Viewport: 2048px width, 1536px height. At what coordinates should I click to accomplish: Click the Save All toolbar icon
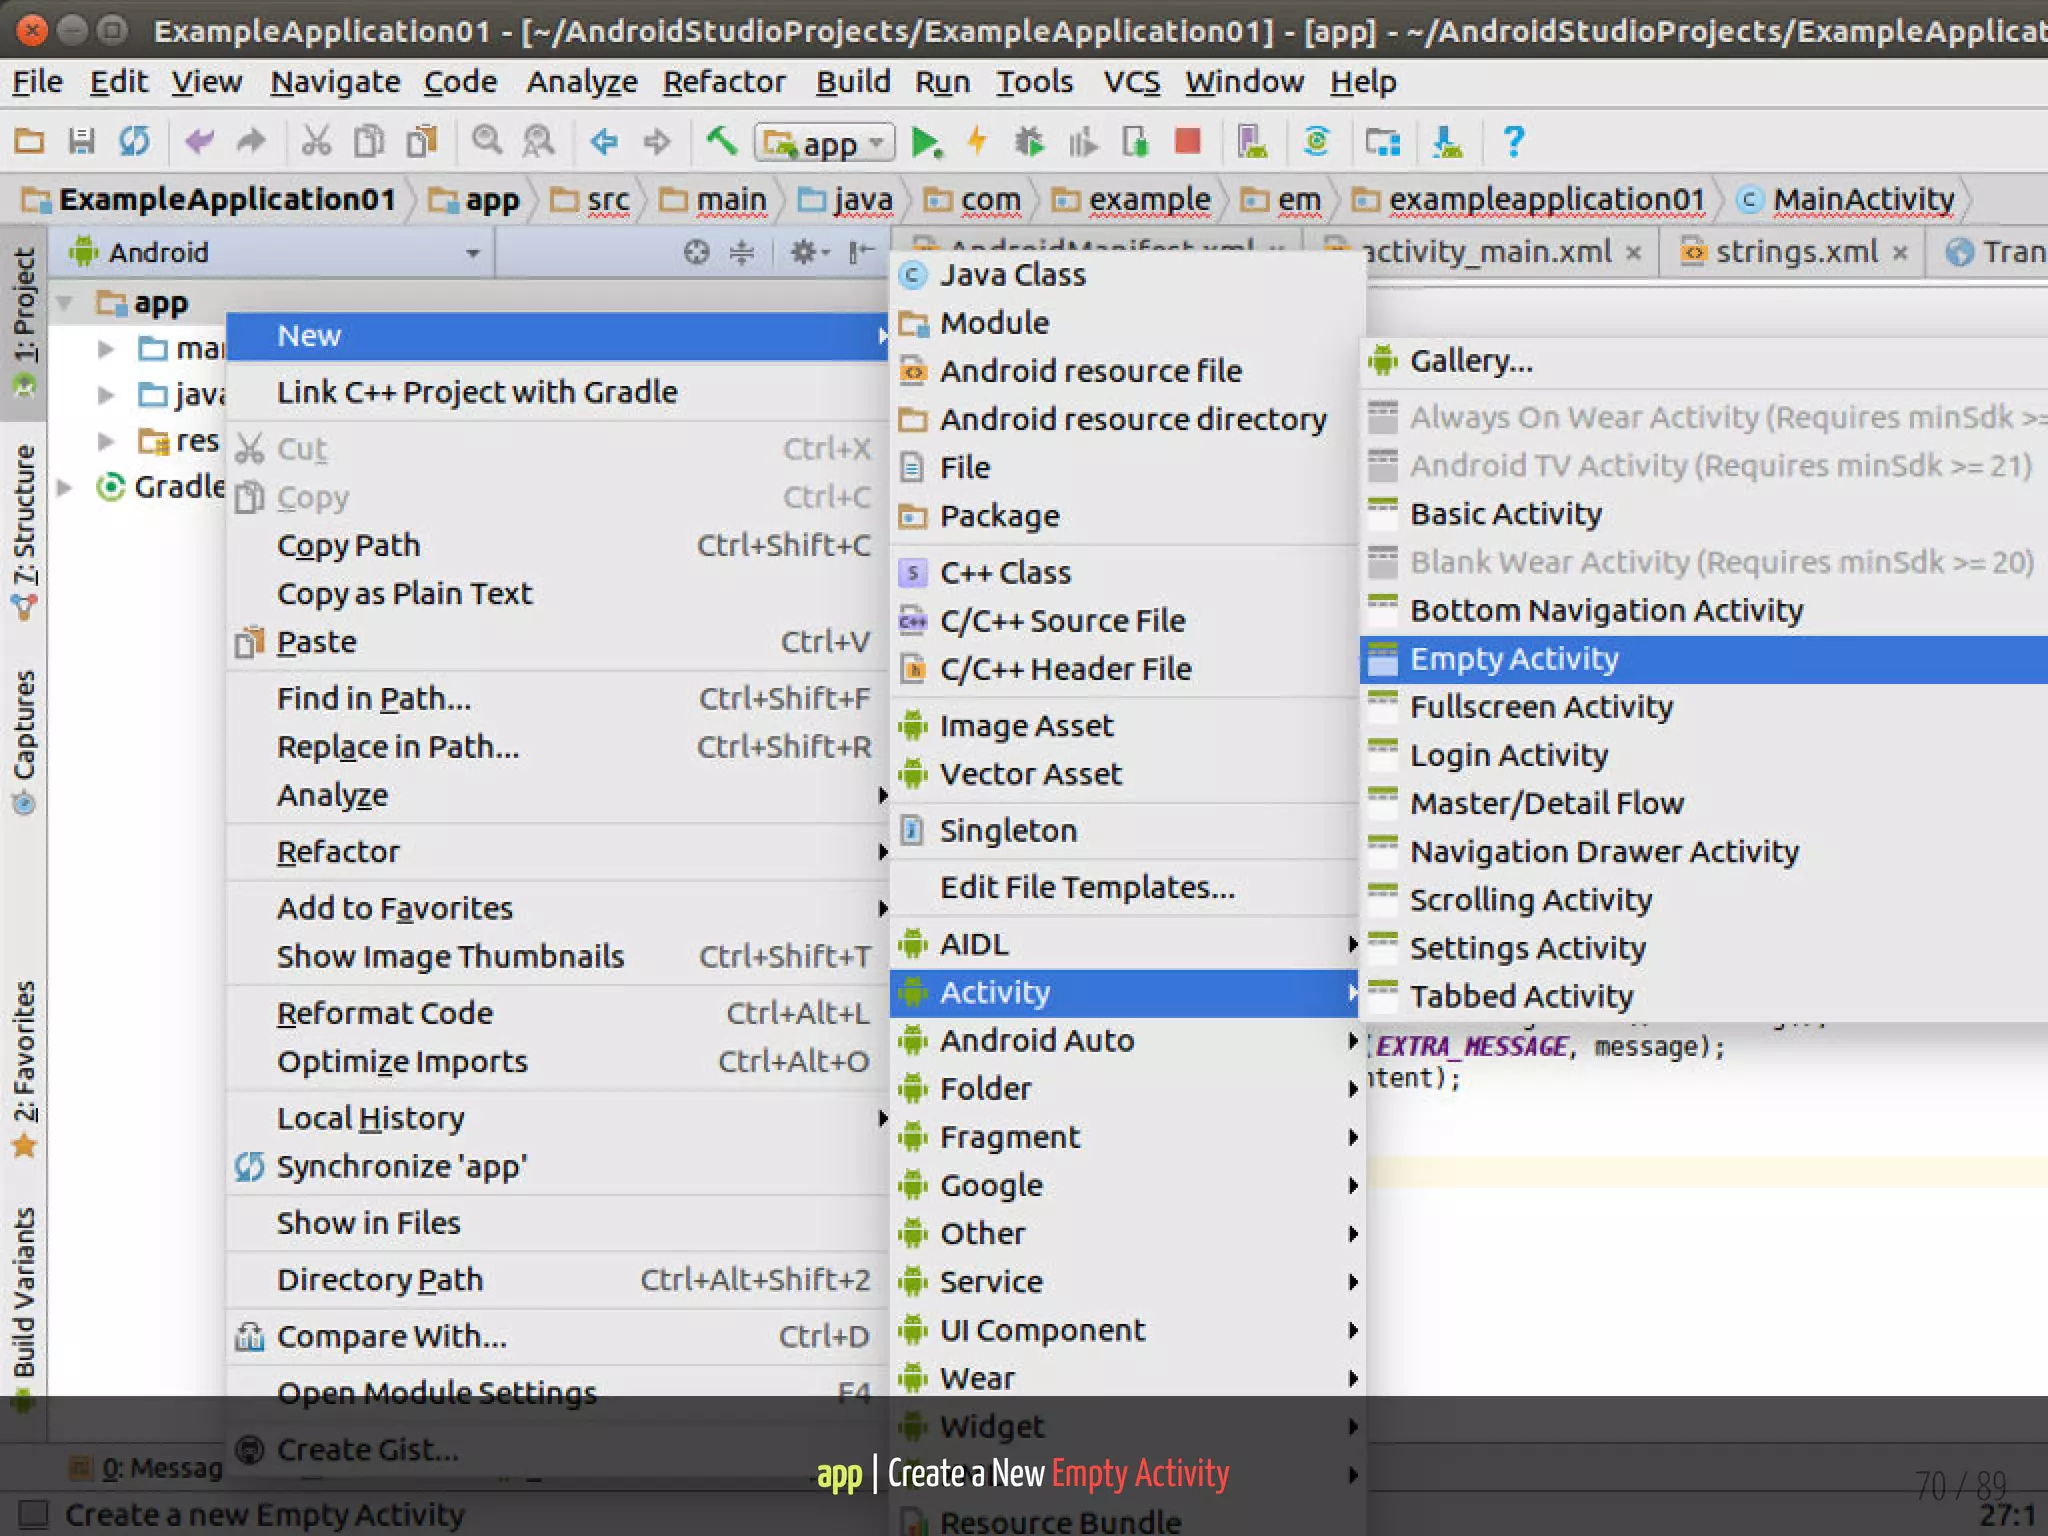click(x=81, y=142)
